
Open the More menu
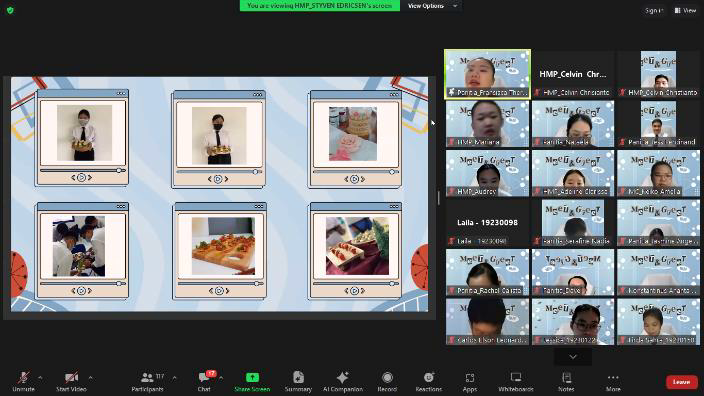tap(613, 382)
